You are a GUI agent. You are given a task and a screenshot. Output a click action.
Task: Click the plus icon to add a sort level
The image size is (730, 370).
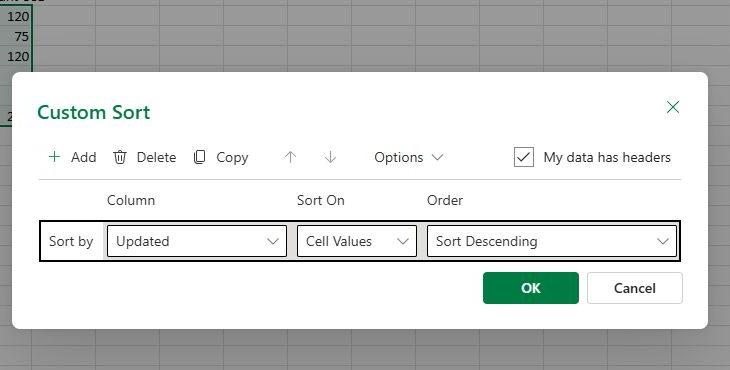coord(54,157)
